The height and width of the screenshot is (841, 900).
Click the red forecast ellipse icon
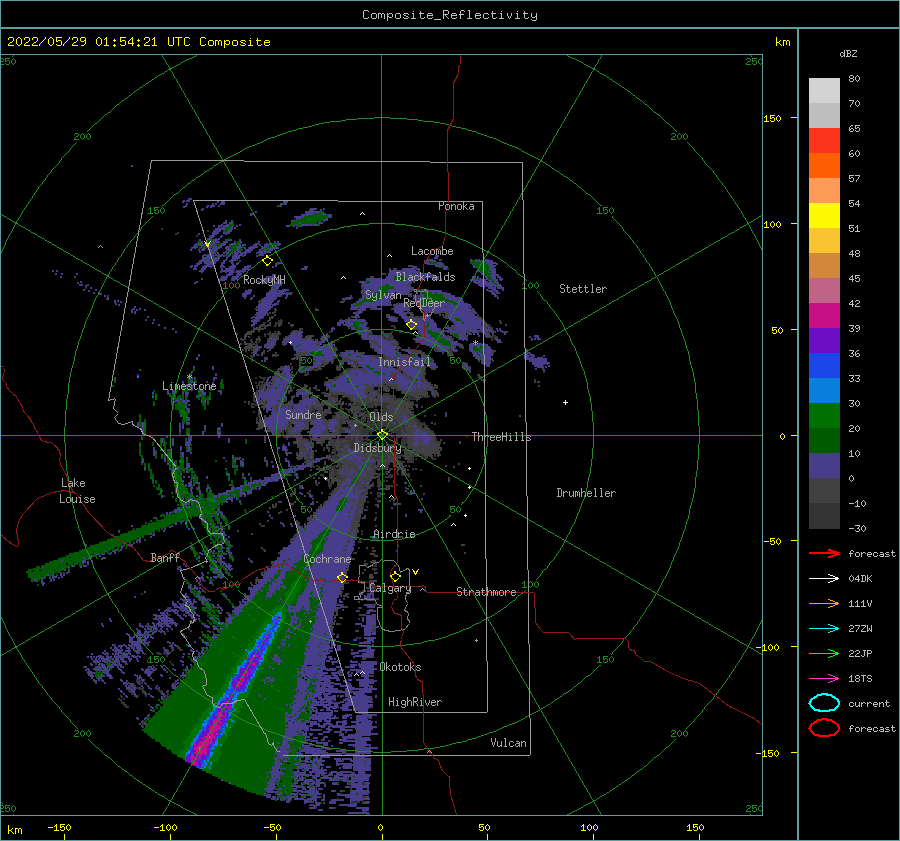coord(824,728)
